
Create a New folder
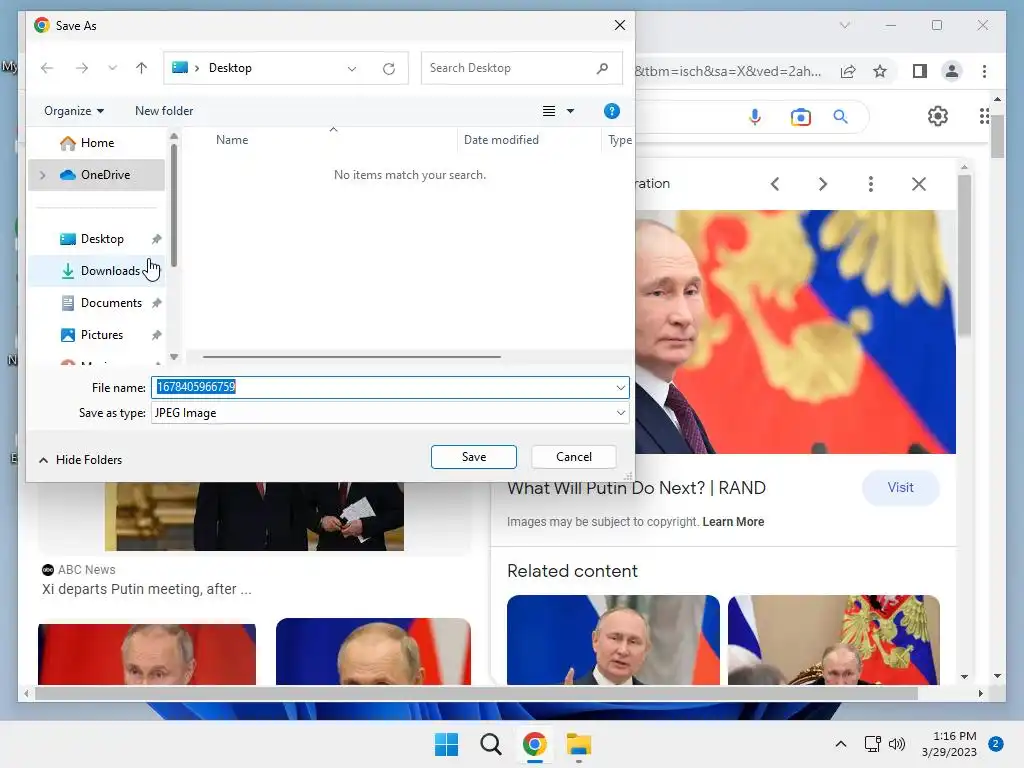[164, 111]
